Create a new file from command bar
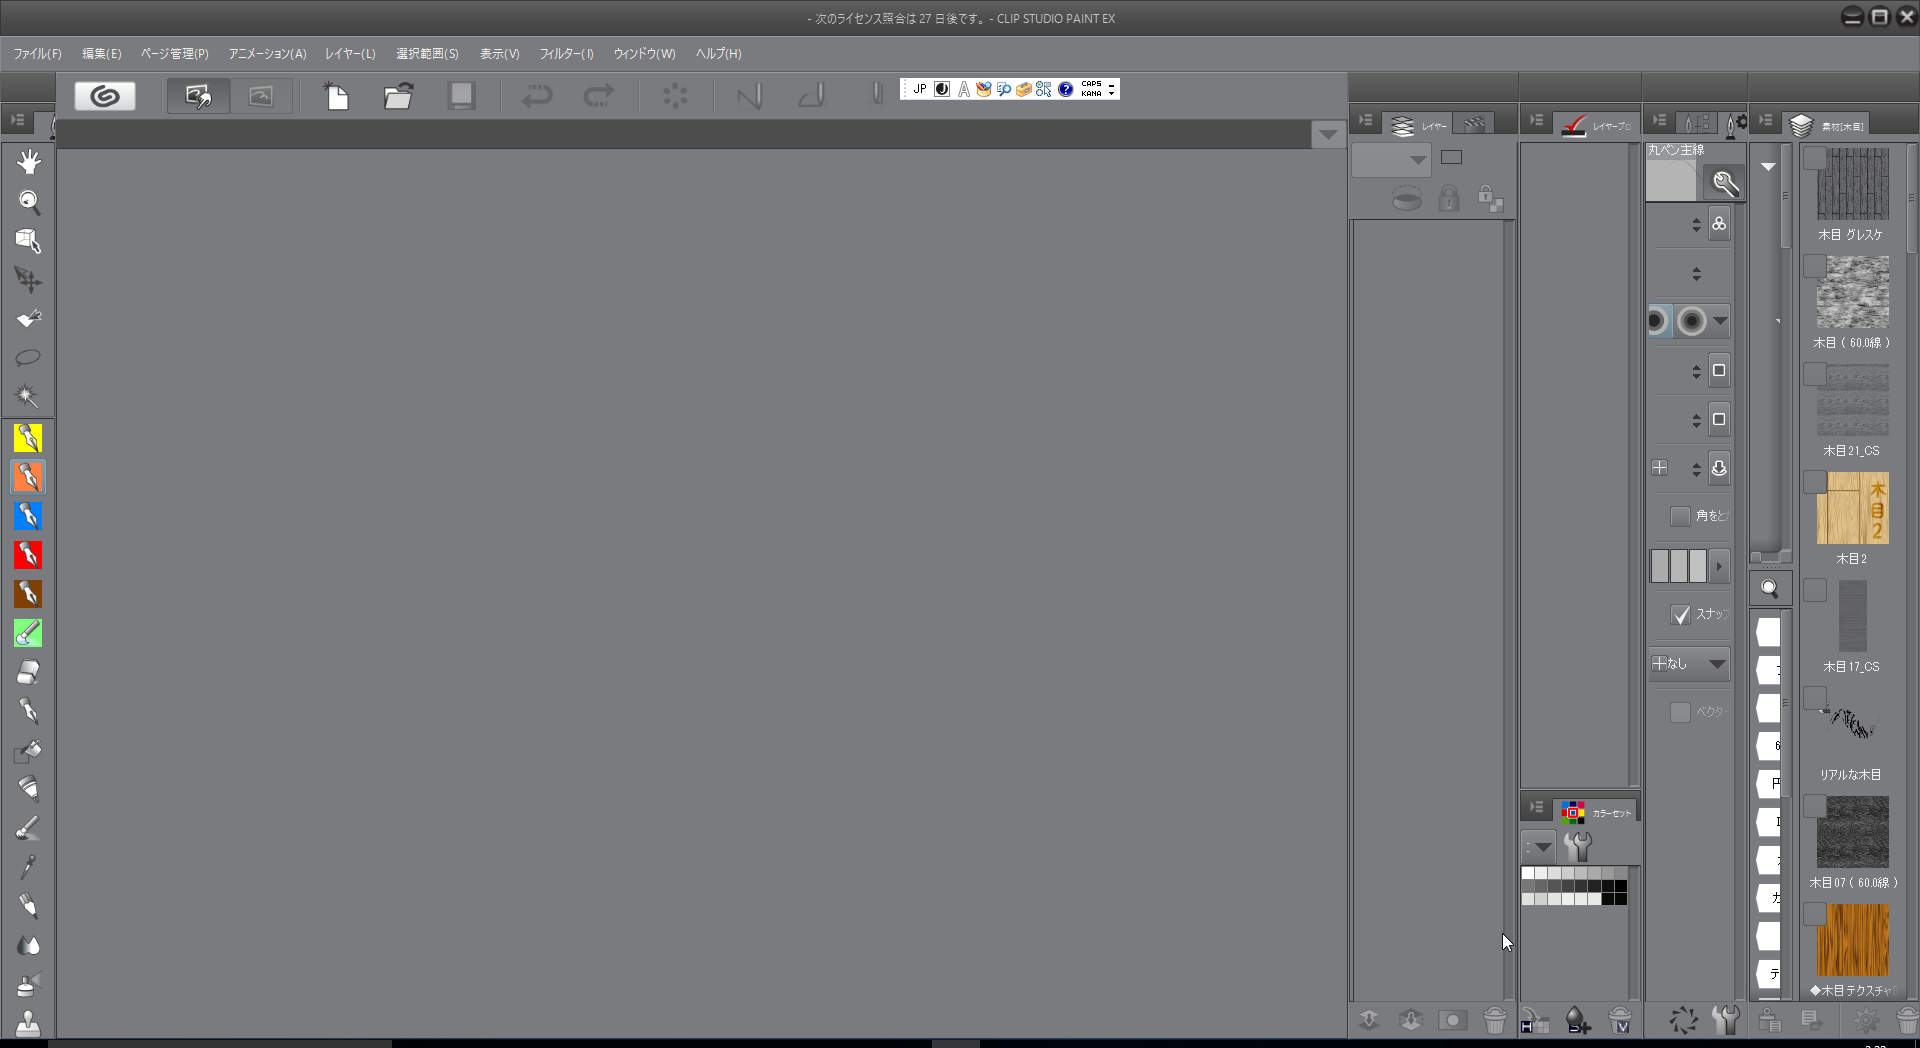This screenshot has width=1920, height=1048. (x=336, y=96)
